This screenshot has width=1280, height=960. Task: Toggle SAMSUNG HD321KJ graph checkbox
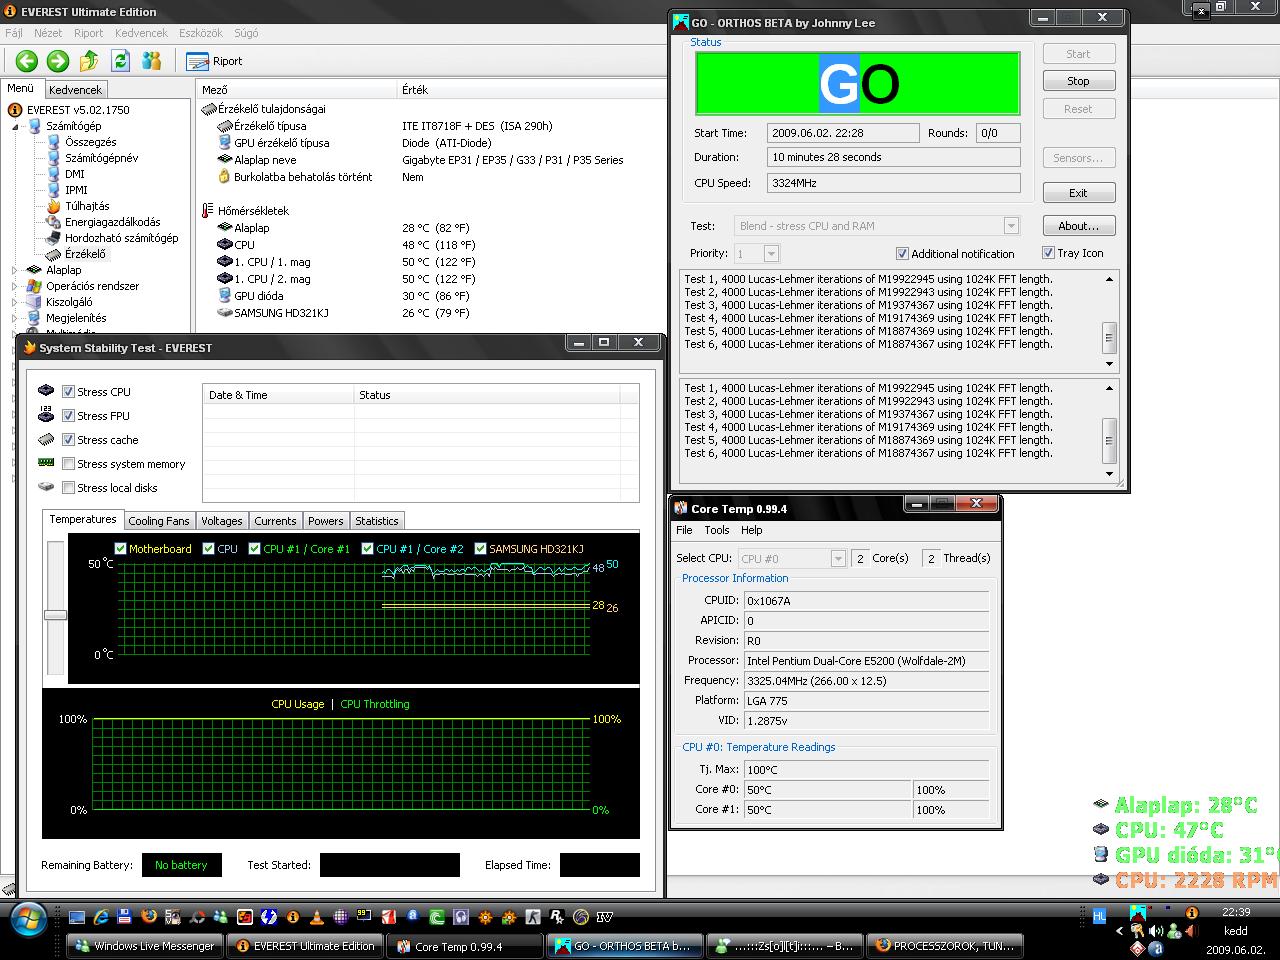tap(480, 549)
